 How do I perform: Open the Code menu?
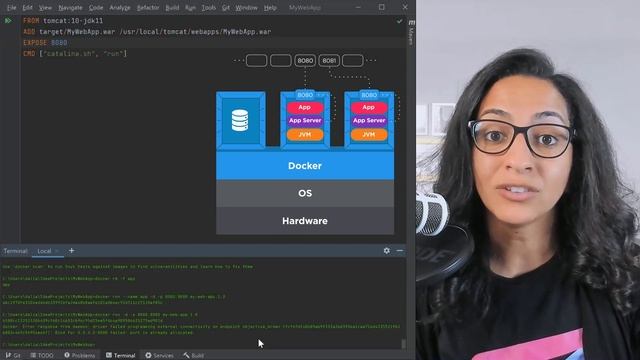pyautogui.click(x=96, y=7)
